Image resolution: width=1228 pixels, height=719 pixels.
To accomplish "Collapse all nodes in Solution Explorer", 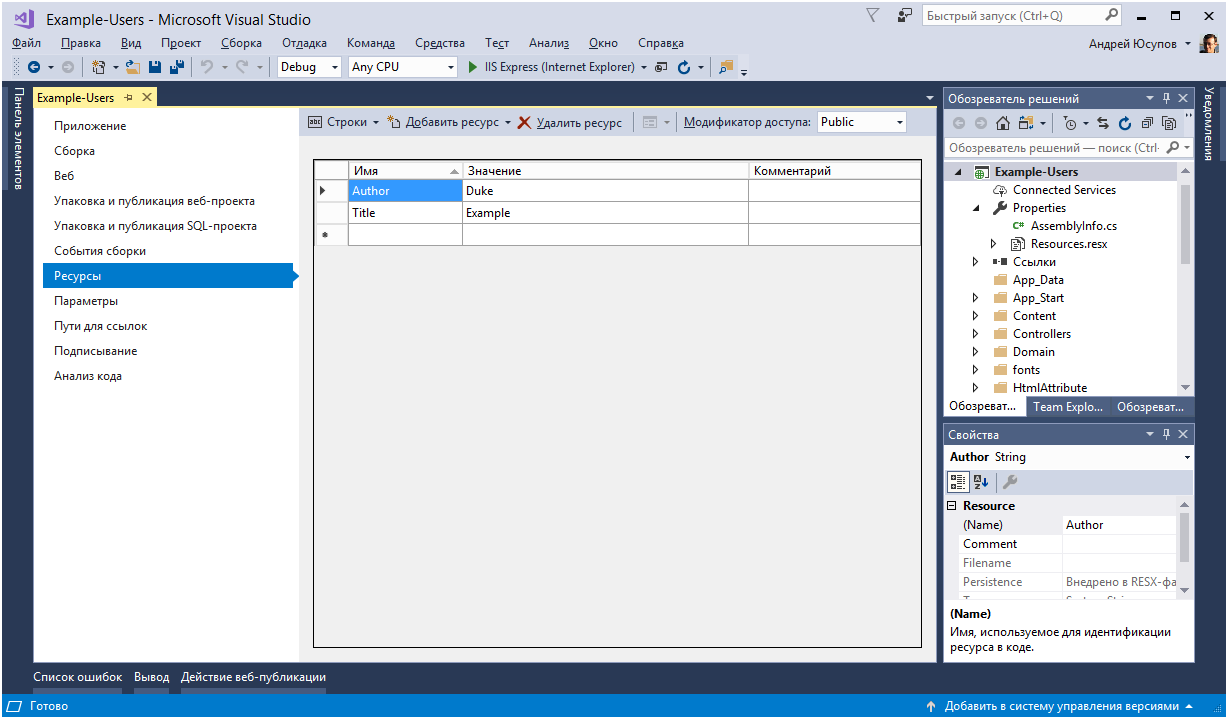I will tap(1147, 123).
